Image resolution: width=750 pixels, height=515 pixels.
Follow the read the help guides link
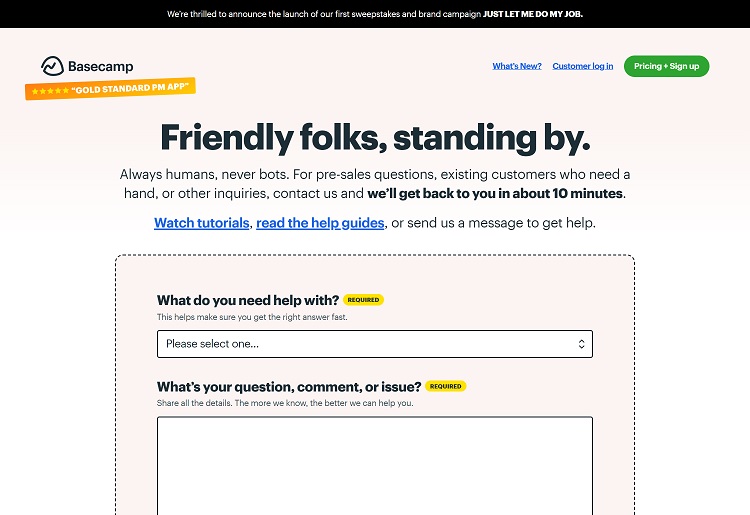320,222
